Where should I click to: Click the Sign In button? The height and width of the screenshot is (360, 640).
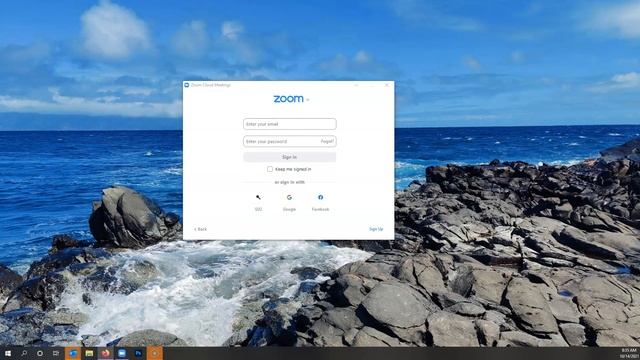coord(290,157)
